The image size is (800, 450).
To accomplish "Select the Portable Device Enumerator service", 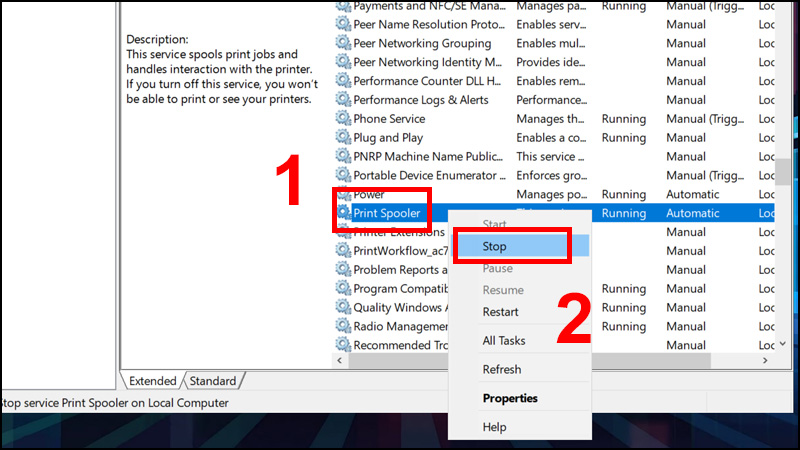I will point(427,175).
